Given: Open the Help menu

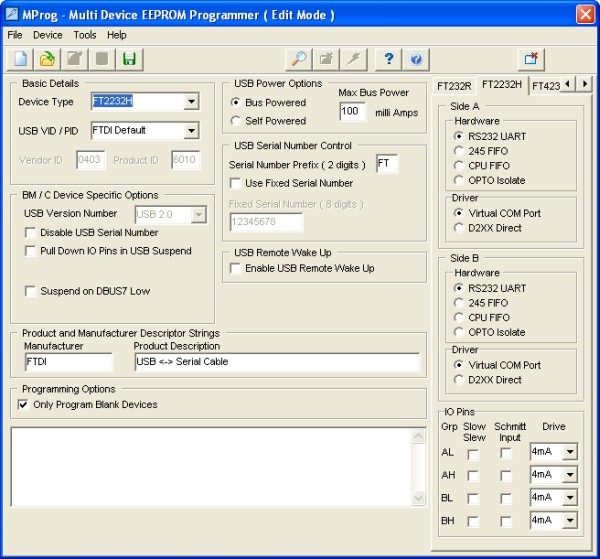Looking at the screenshot, I should click(x=117, y=35).
